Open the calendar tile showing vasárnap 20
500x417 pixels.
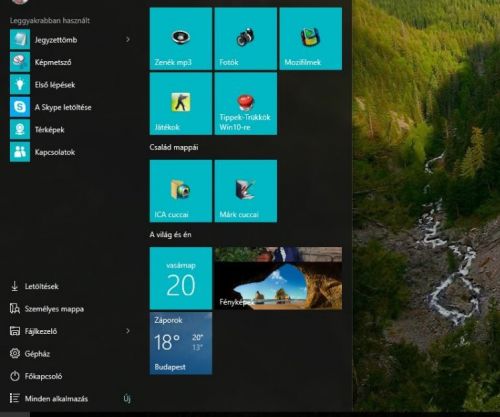coord(181,278)
